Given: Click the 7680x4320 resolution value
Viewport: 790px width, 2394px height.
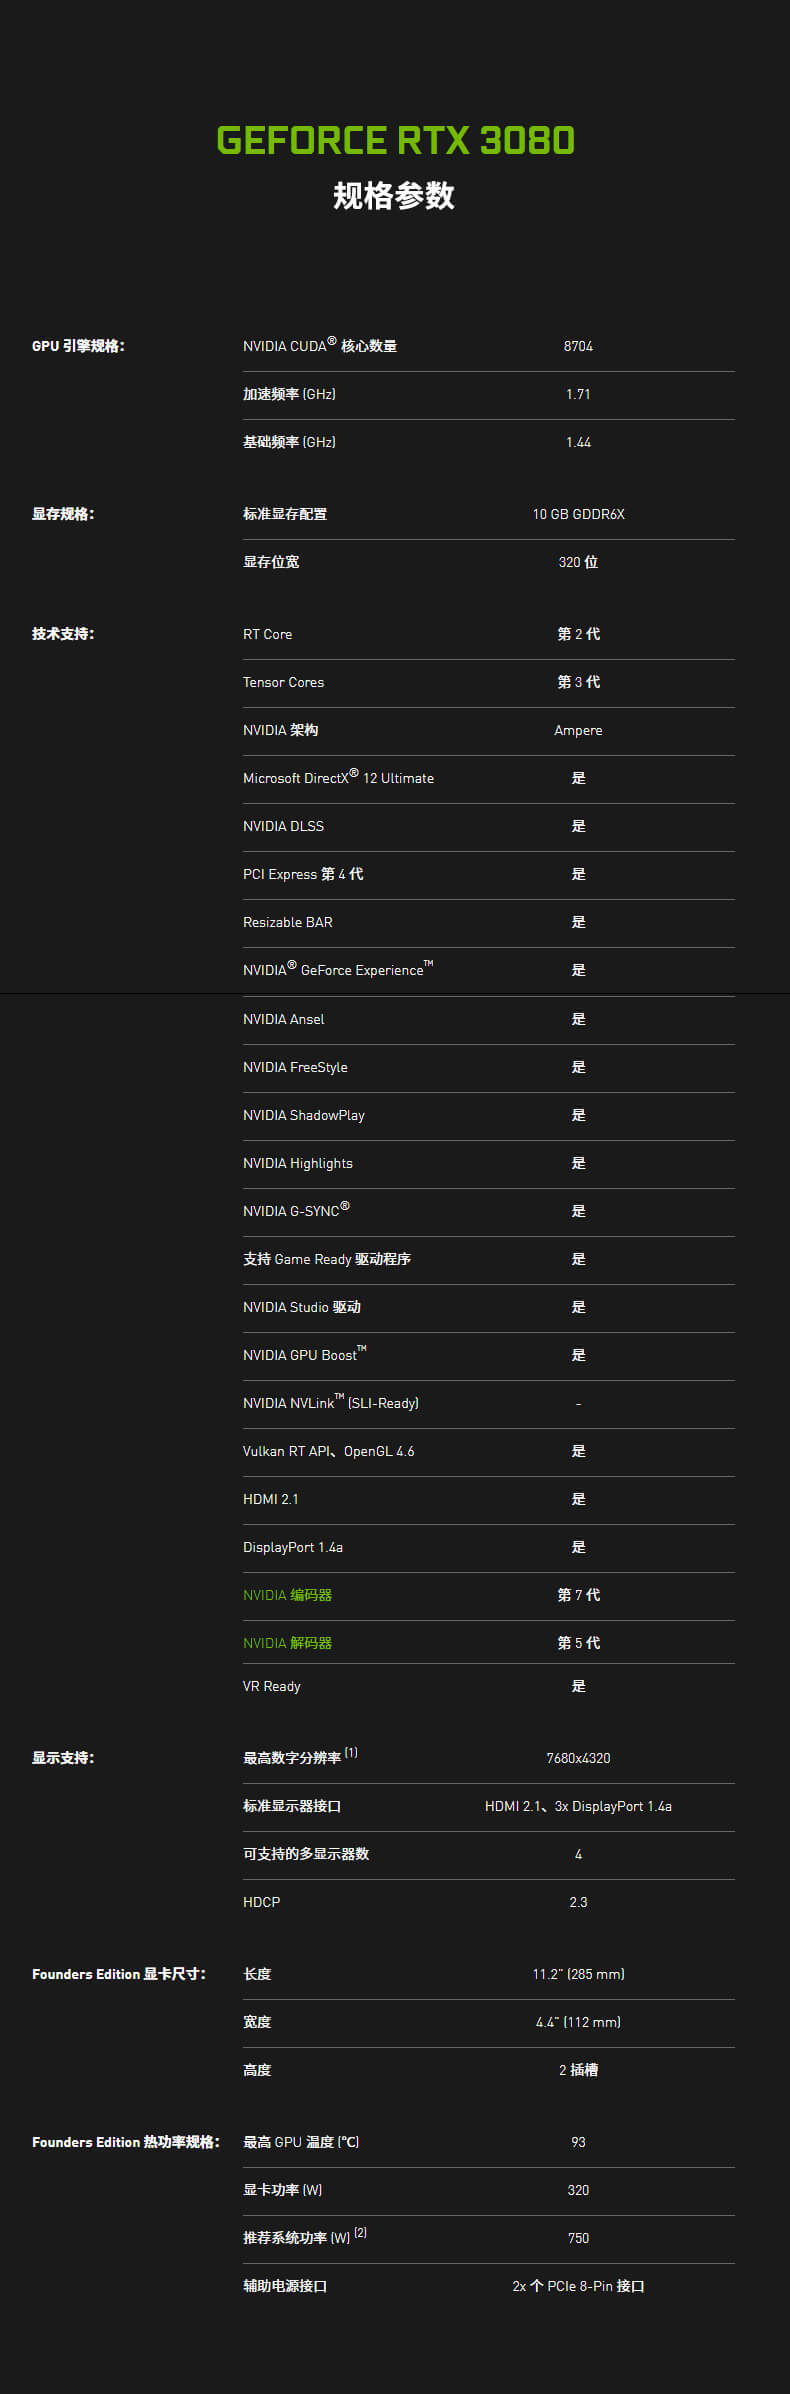Looking at the screenshot, I should [578, 1758].
